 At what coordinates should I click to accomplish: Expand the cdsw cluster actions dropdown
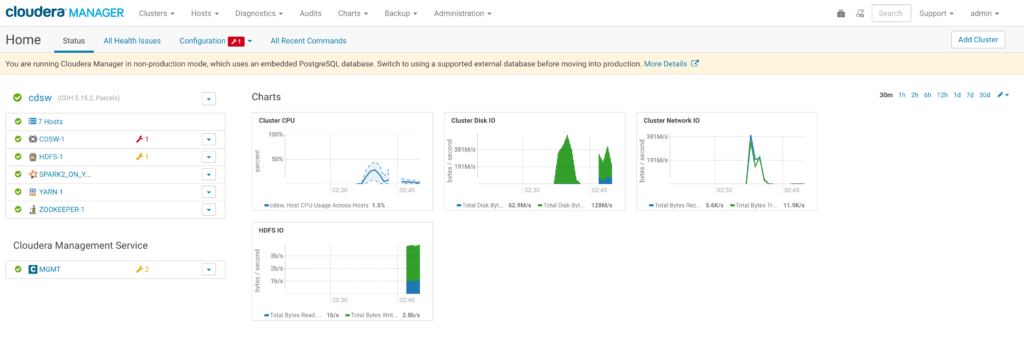(208, 99)
